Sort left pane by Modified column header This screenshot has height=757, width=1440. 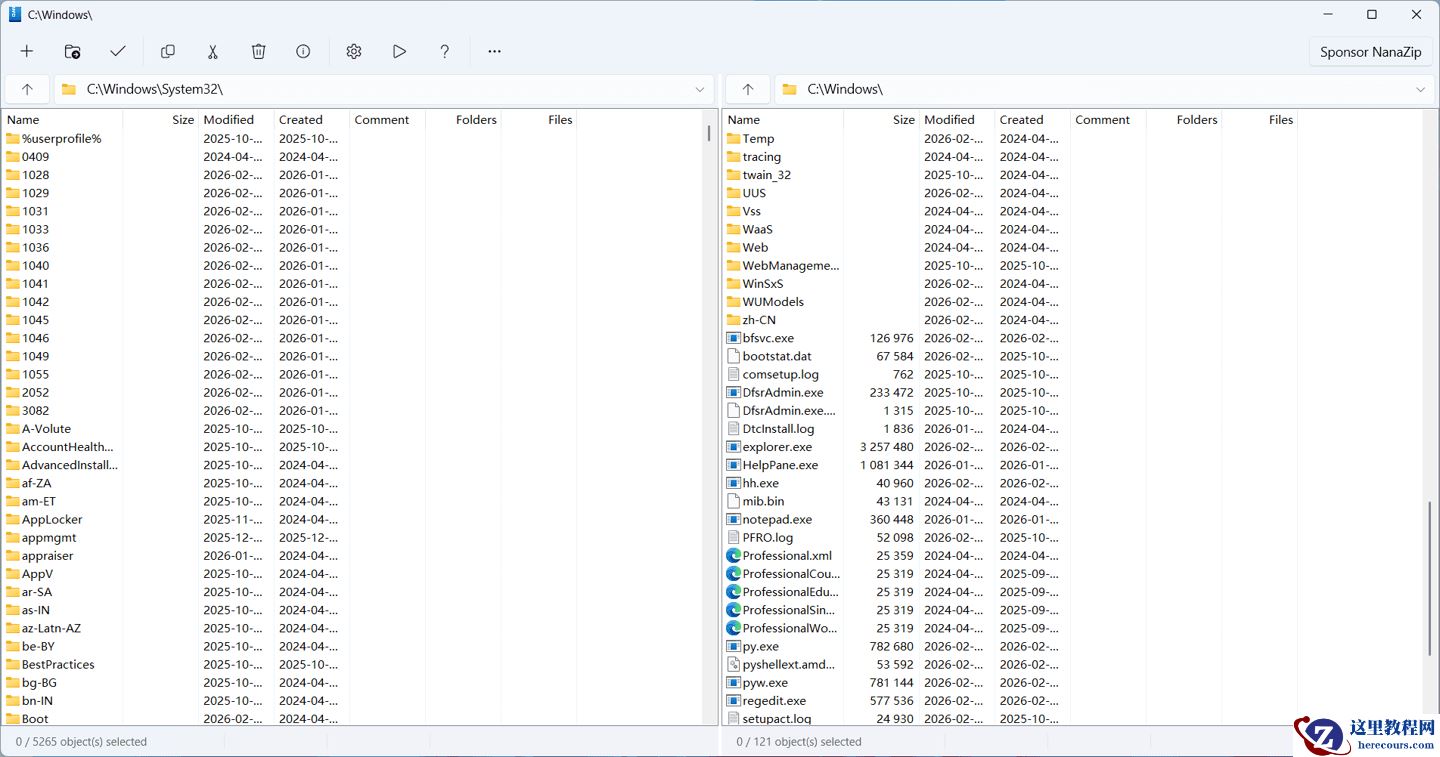click(229, 119)
